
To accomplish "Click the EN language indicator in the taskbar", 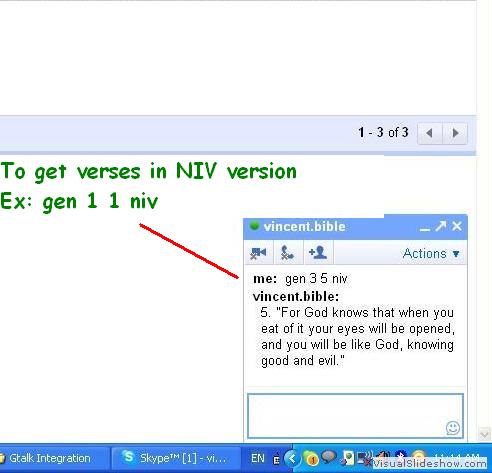I will click(x=257, y=459).
